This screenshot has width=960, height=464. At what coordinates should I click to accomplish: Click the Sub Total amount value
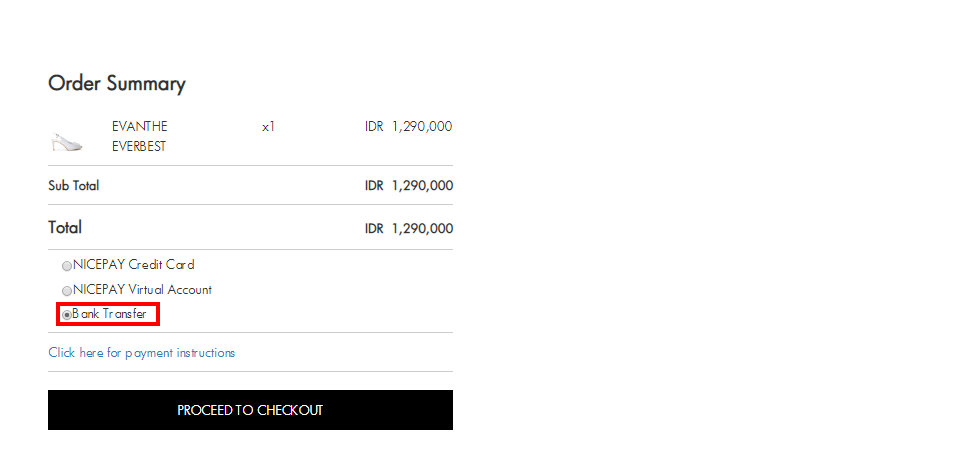pyautogui.click(x=409, y=185)
